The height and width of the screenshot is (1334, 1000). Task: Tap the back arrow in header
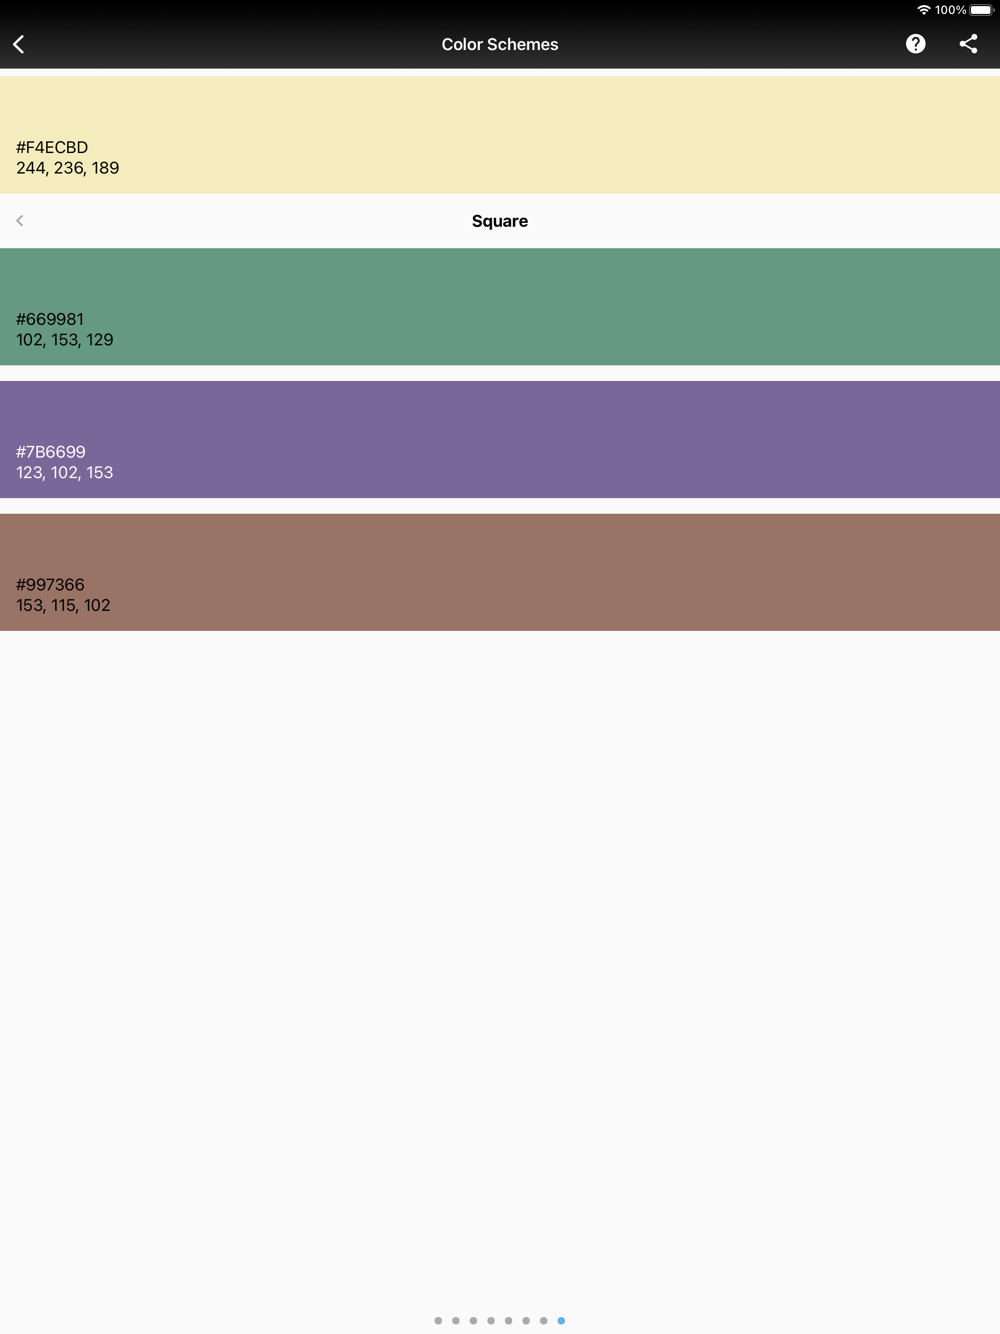[x=19, y=44]
